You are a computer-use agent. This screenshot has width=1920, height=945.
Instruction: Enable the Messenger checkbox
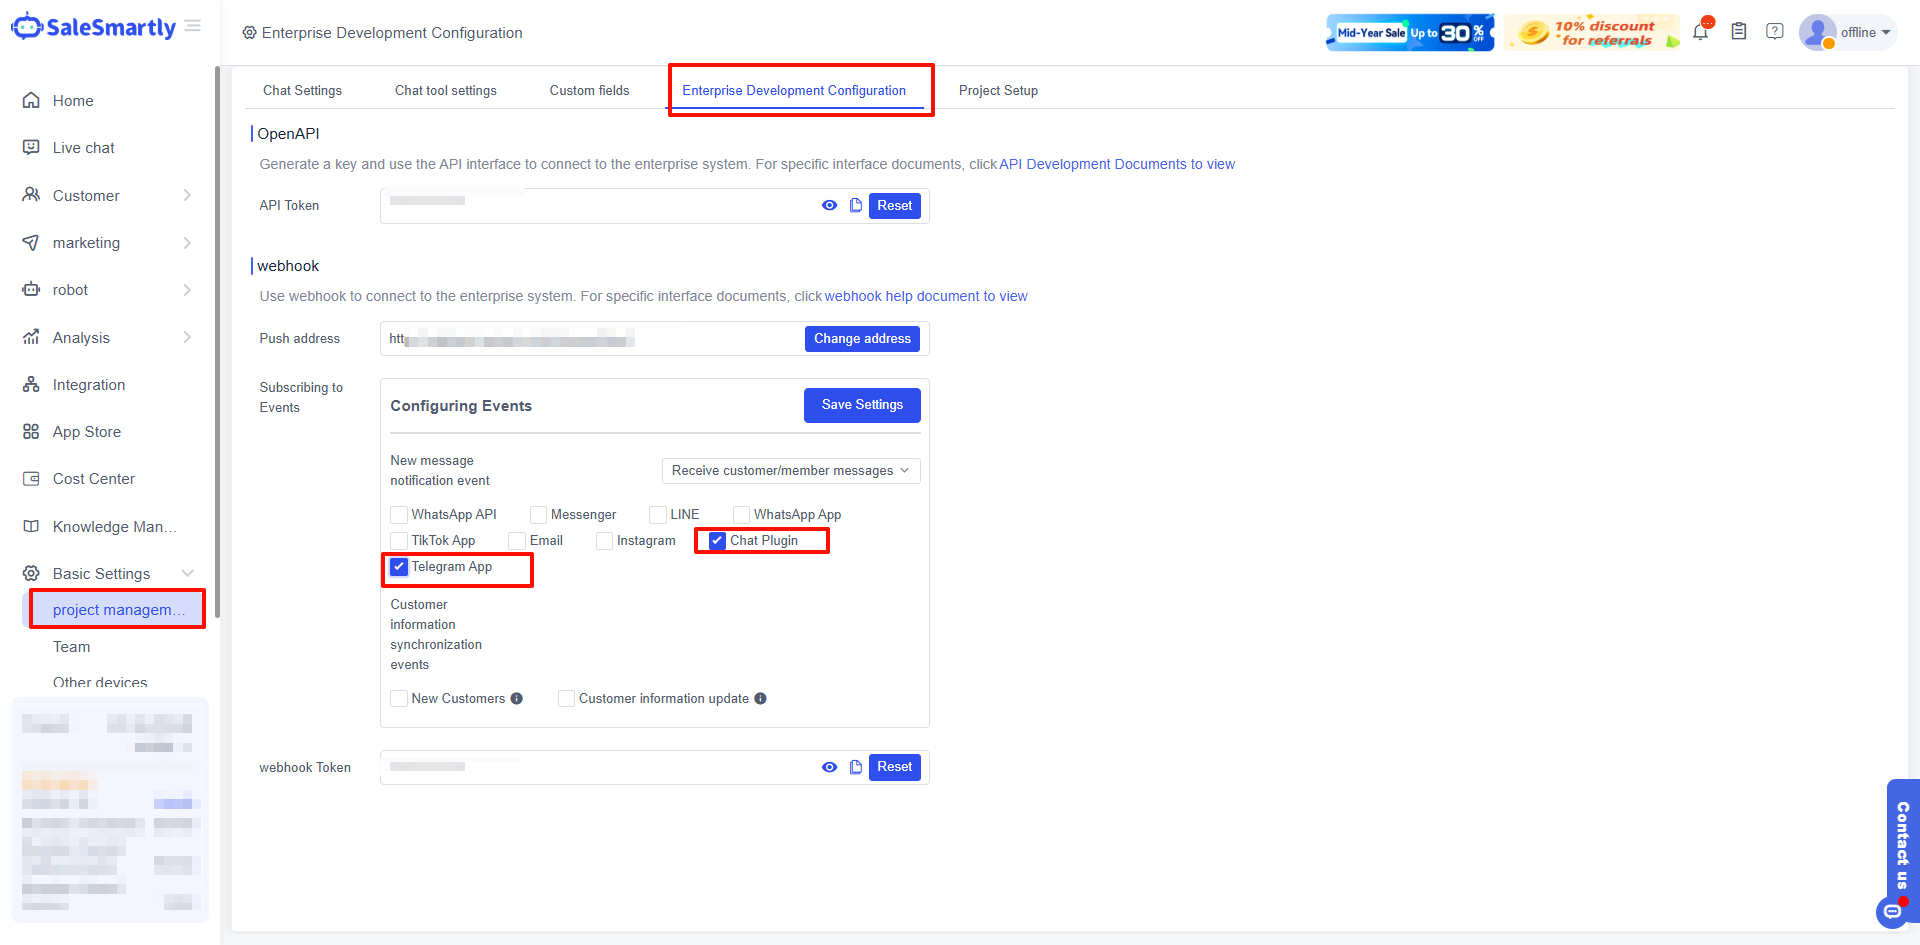pyautogui.click(x=539, y=515)
